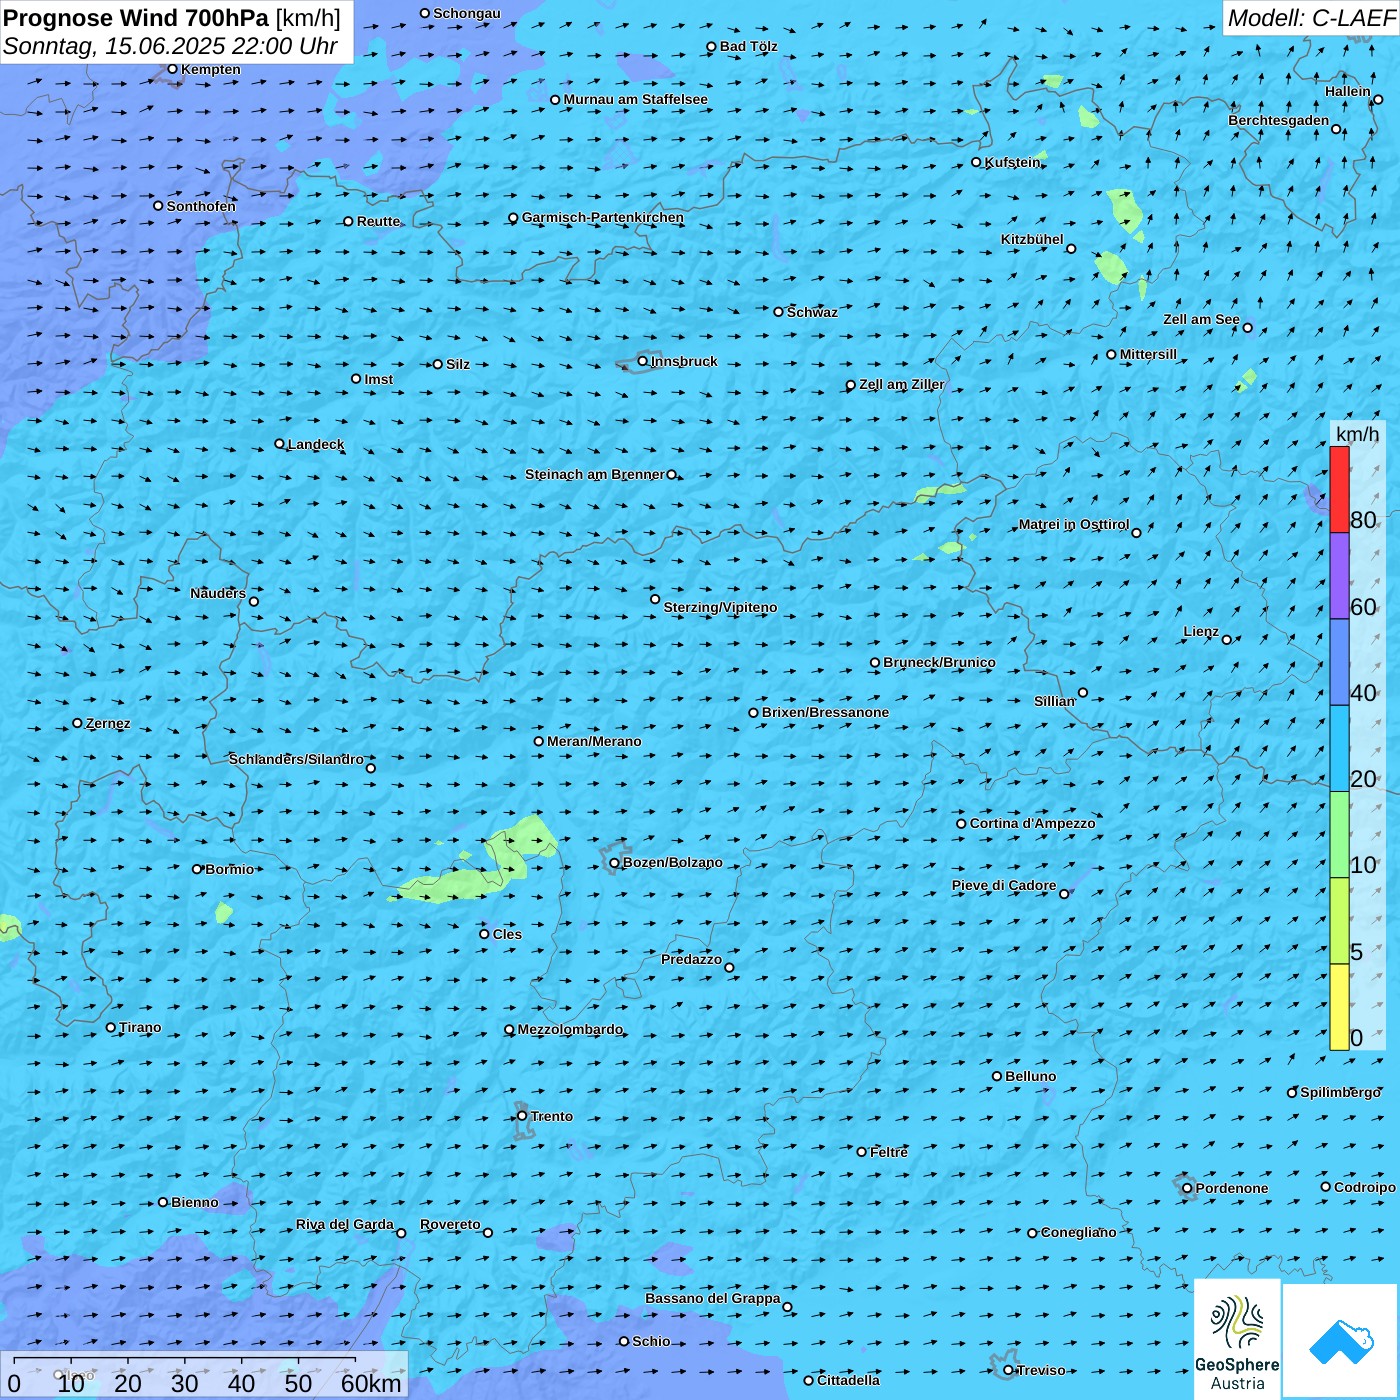Click the Nauders location dot
Image resolution: width=1400 pixels, height=1400 pixels.
point(254,601)
